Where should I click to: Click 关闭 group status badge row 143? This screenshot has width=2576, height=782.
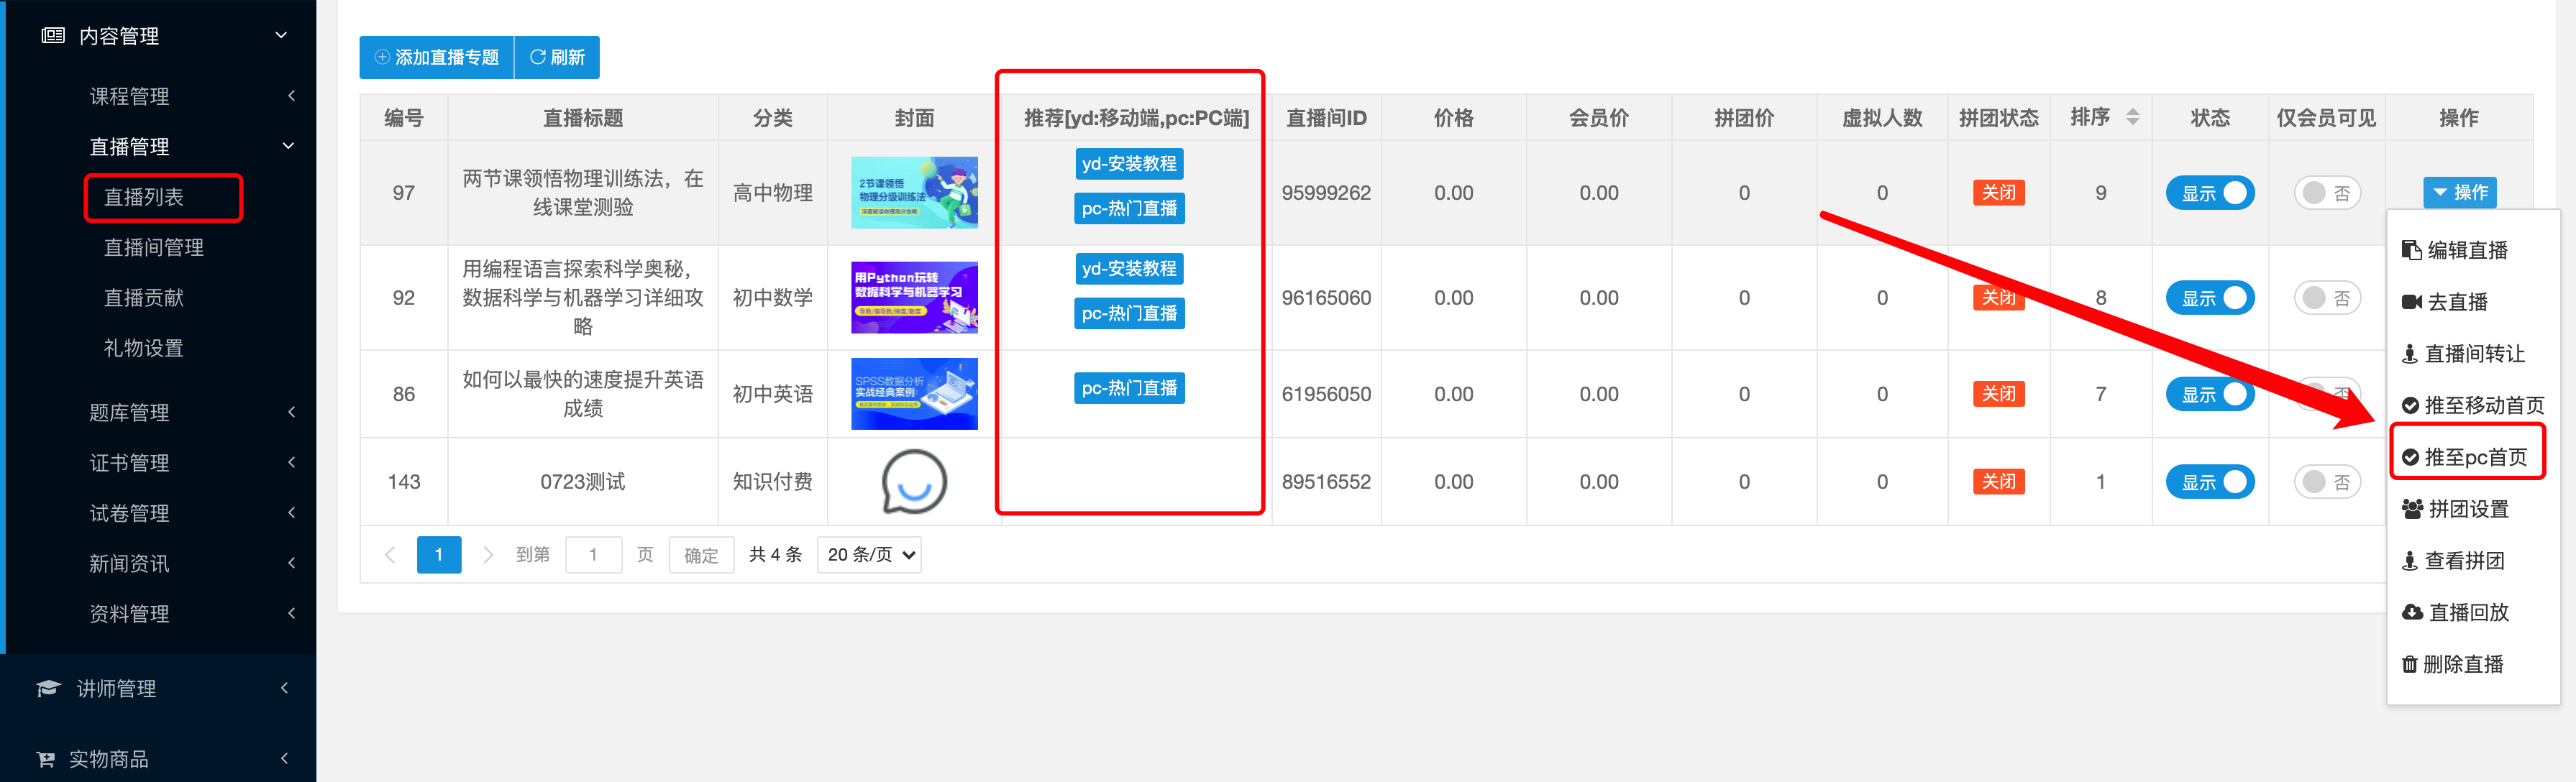(1998, 481)
